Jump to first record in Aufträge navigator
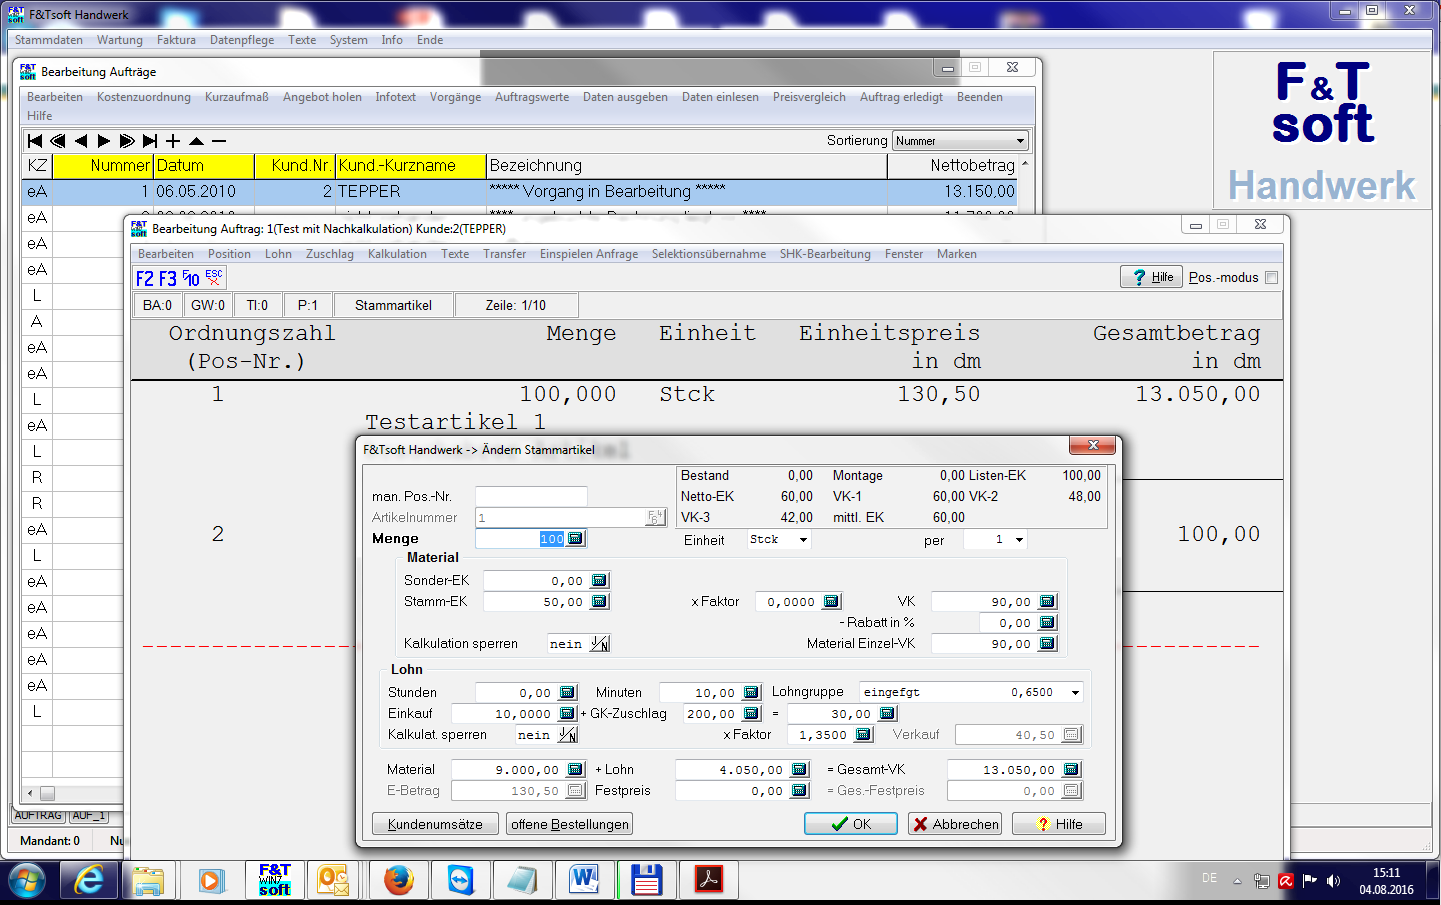Viewport: 1441px width, 905px height. [x=35, y=141]
